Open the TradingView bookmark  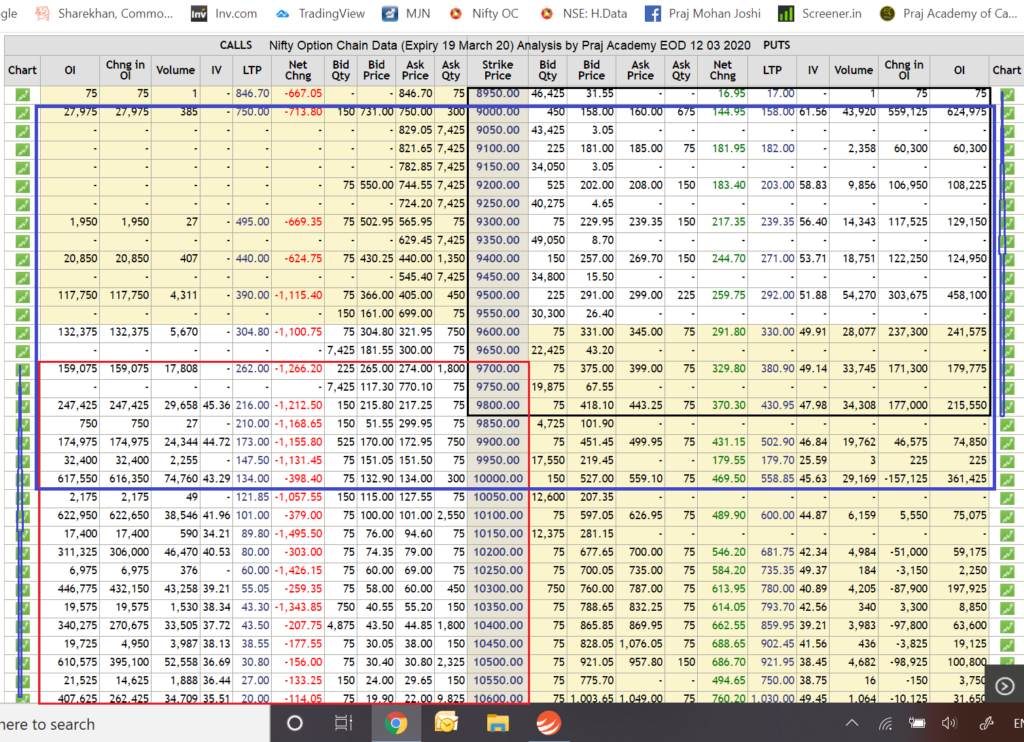(321, 13)
